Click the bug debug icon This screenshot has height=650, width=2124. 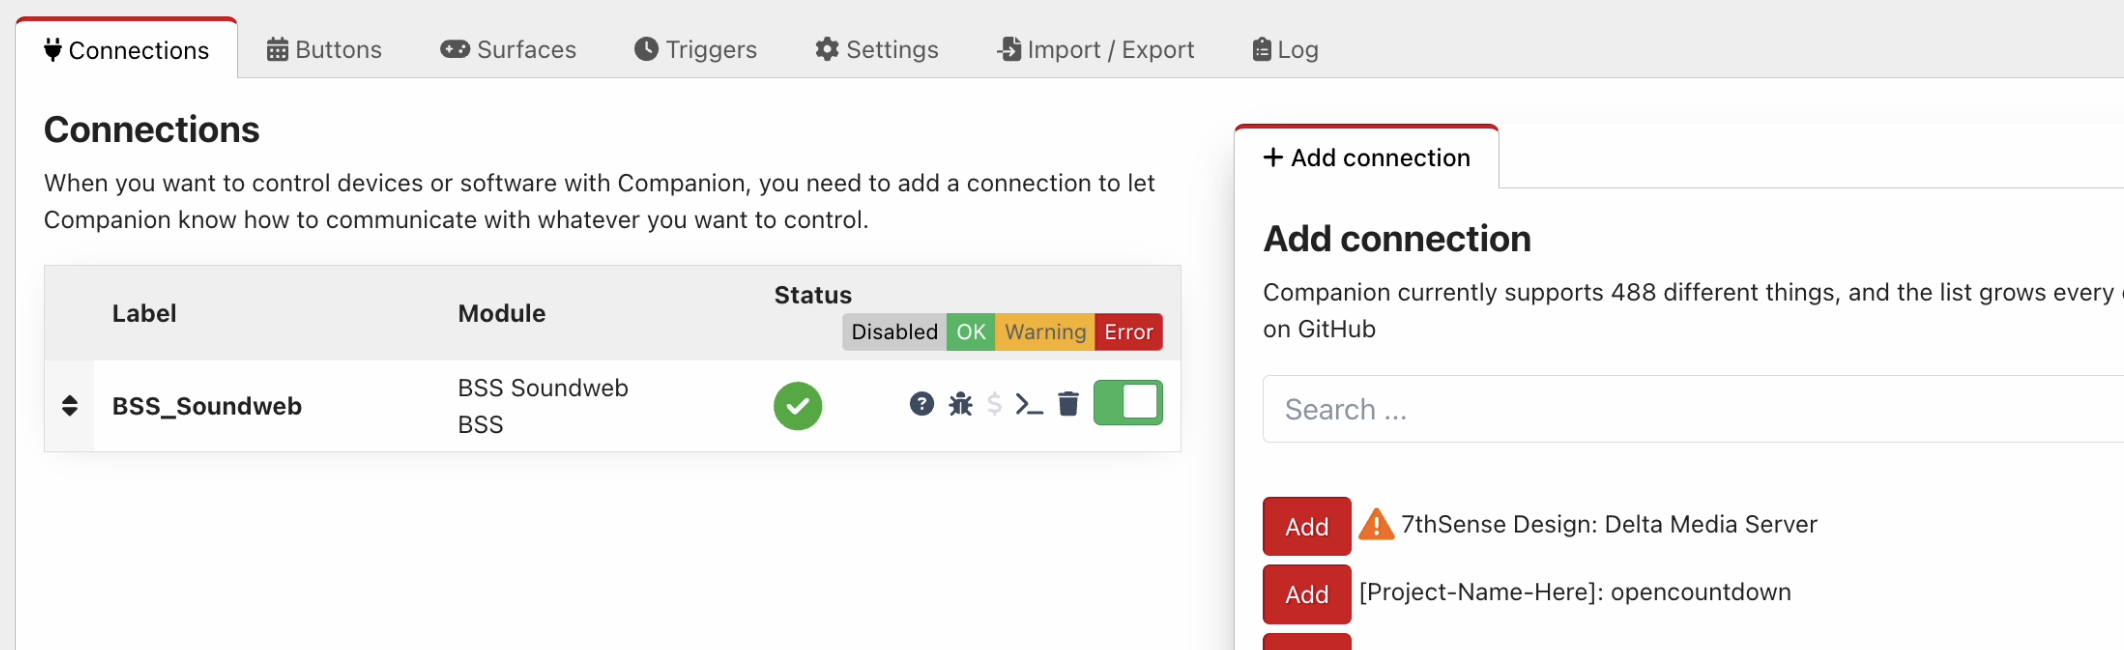pyautogui.click(x=960, y=404)
